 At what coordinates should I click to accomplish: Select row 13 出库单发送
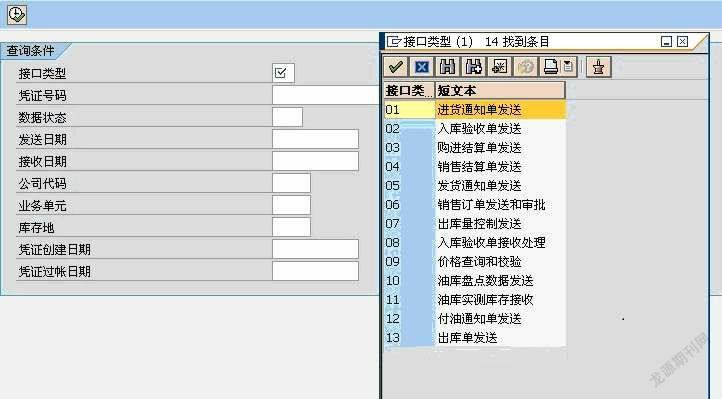(475, 338)
